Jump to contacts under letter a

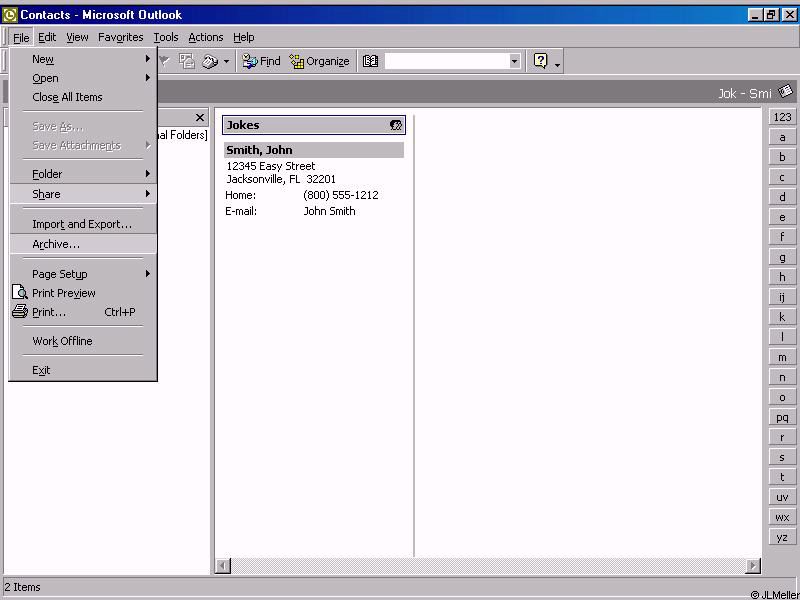(x=782, y=137)
